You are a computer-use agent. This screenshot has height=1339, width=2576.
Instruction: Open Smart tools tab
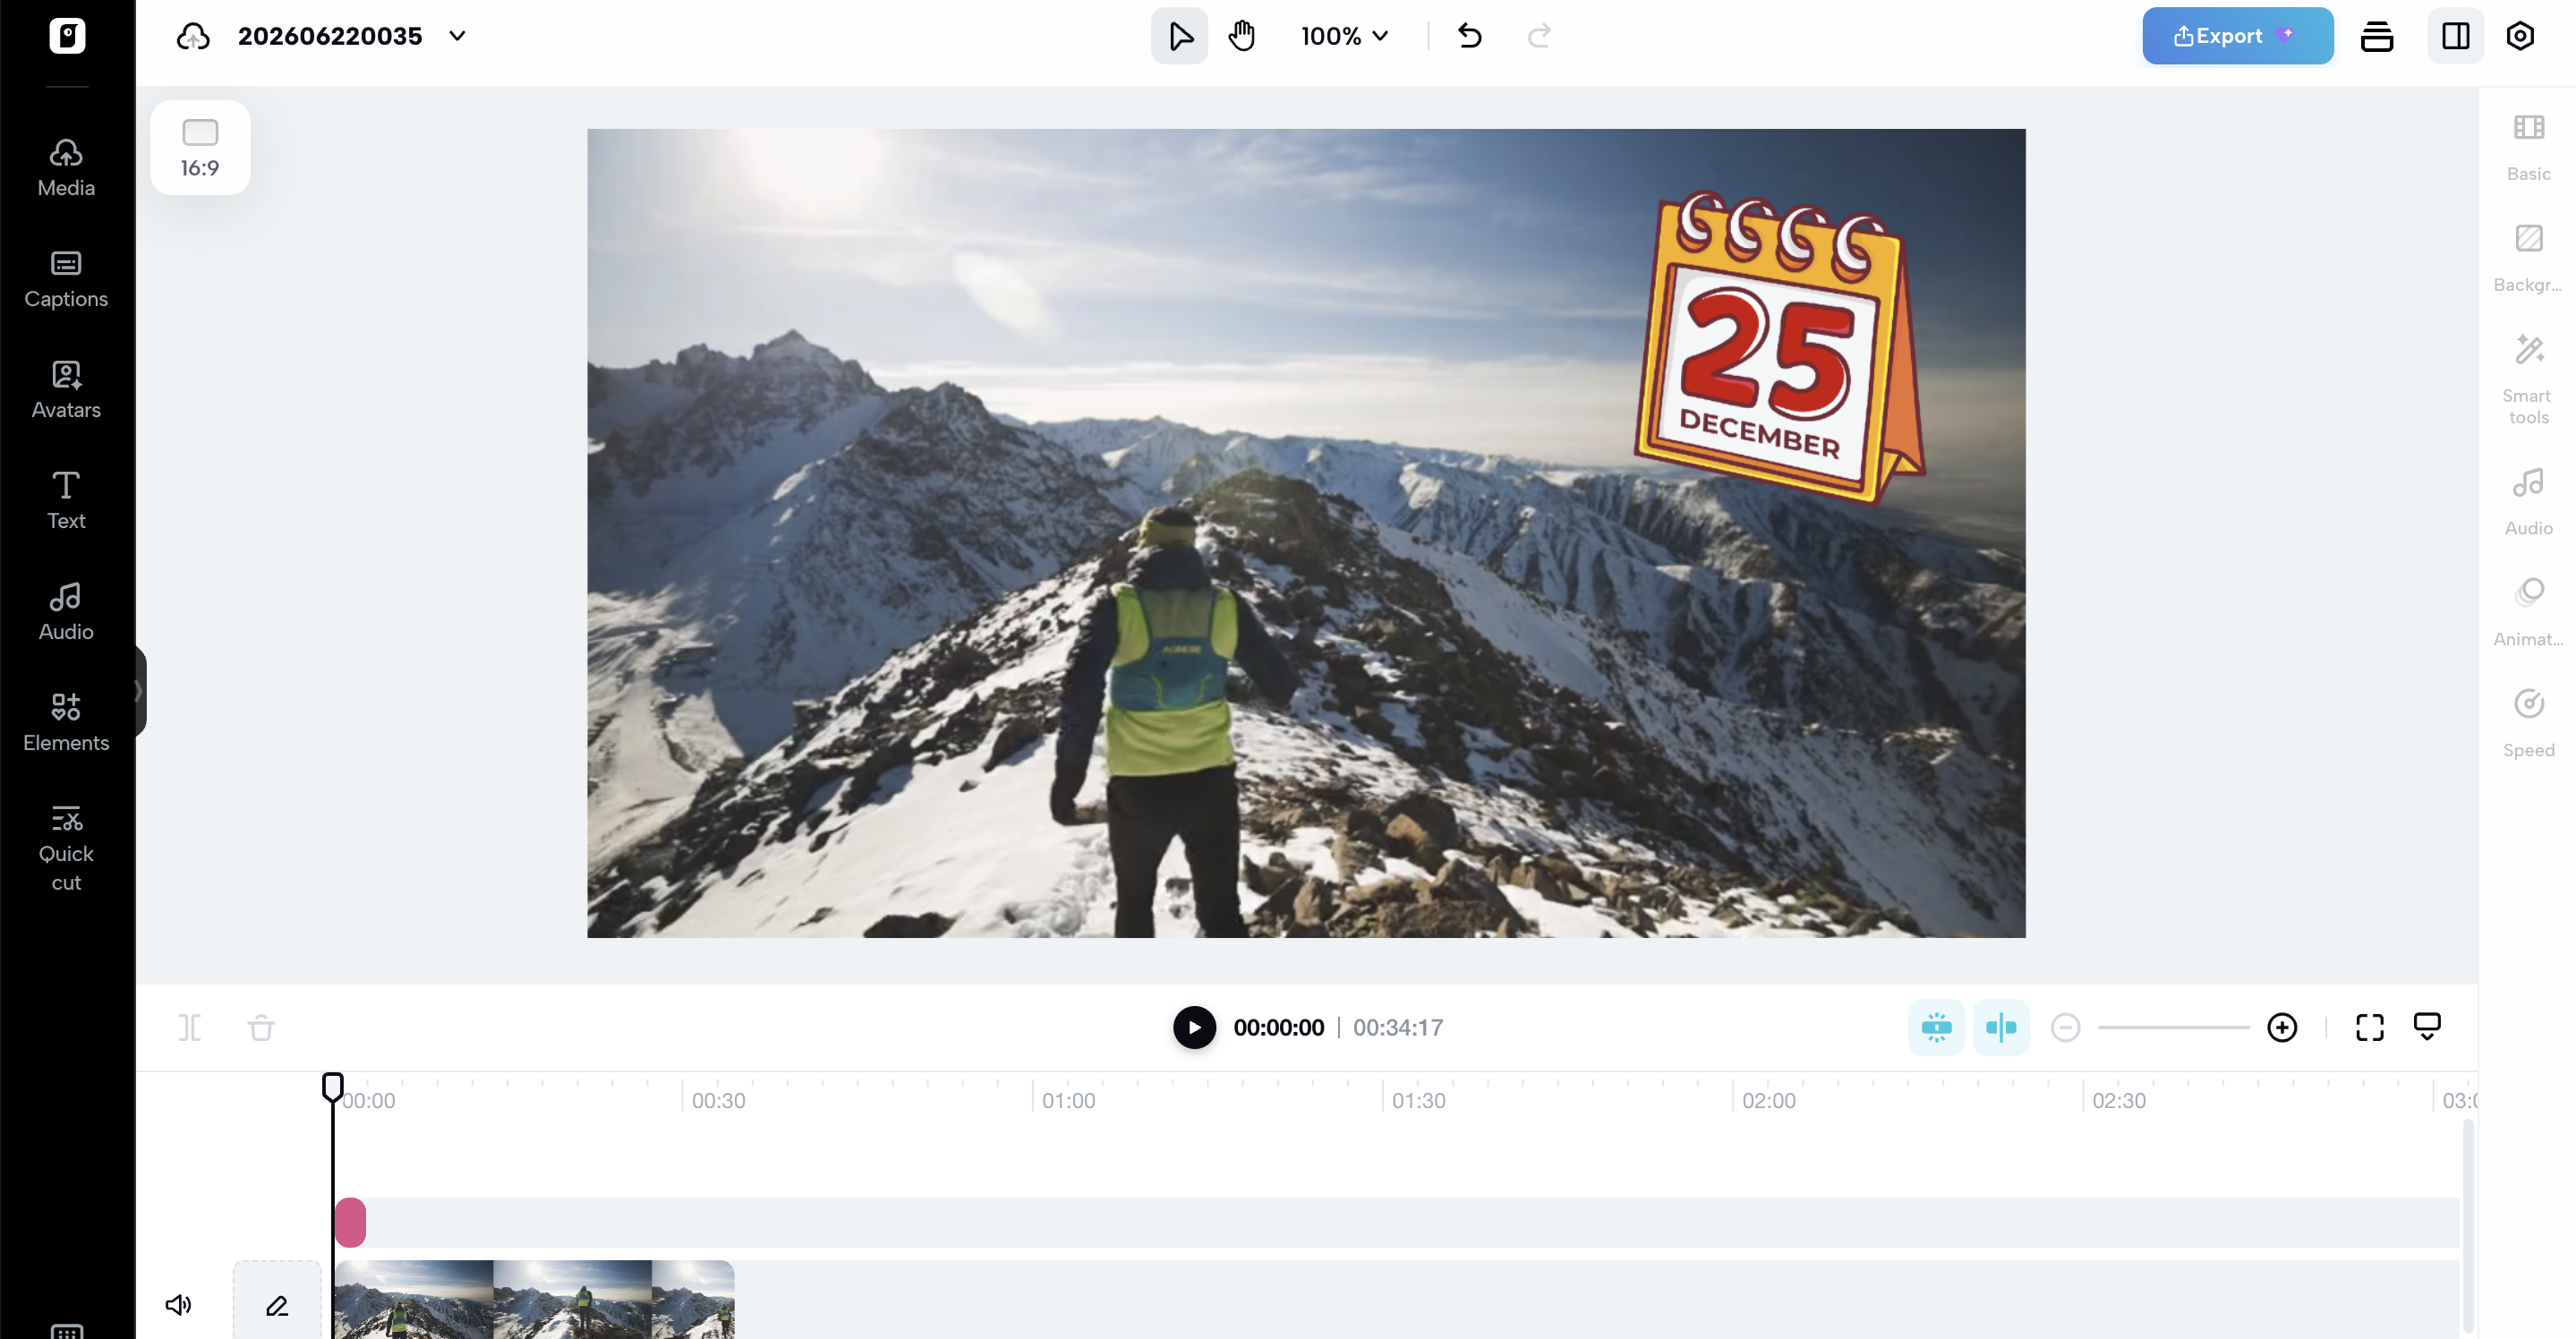point(2528,378)
